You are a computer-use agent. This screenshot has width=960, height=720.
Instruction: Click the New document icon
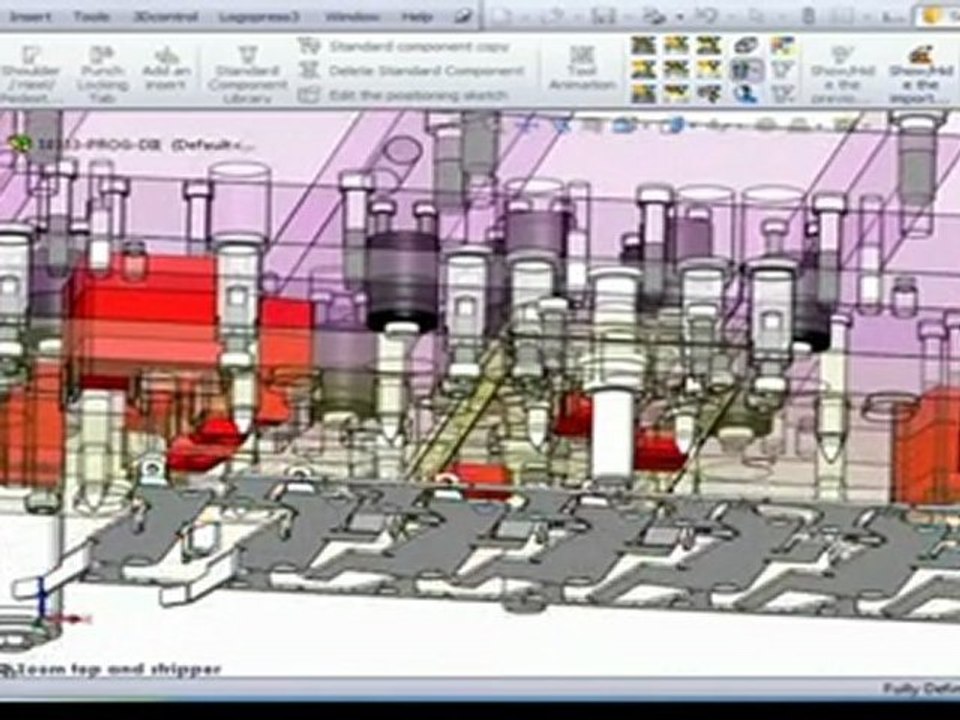click(x=501, y=17)
